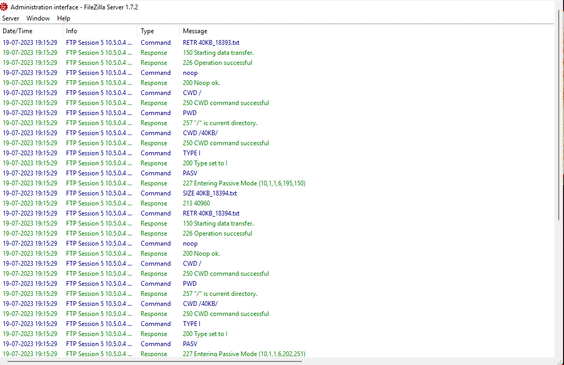Click the "150 Starting data transfer." row after RETR 40KB_18393.txt

point(277,53)
